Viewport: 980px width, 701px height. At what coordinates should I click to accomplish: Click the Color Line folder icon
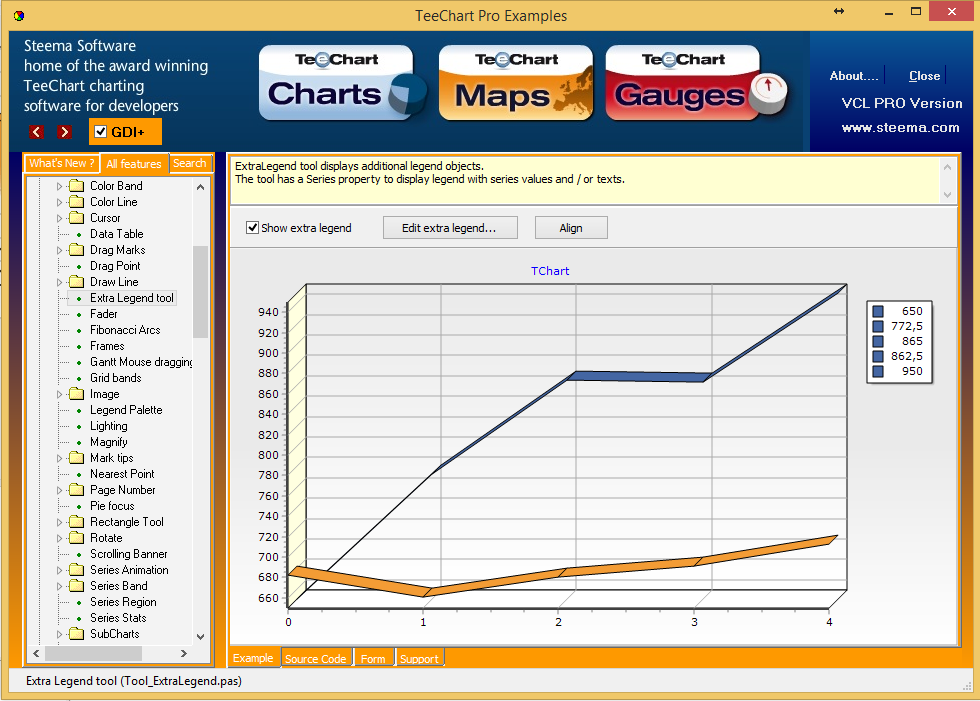coord(76,202)
